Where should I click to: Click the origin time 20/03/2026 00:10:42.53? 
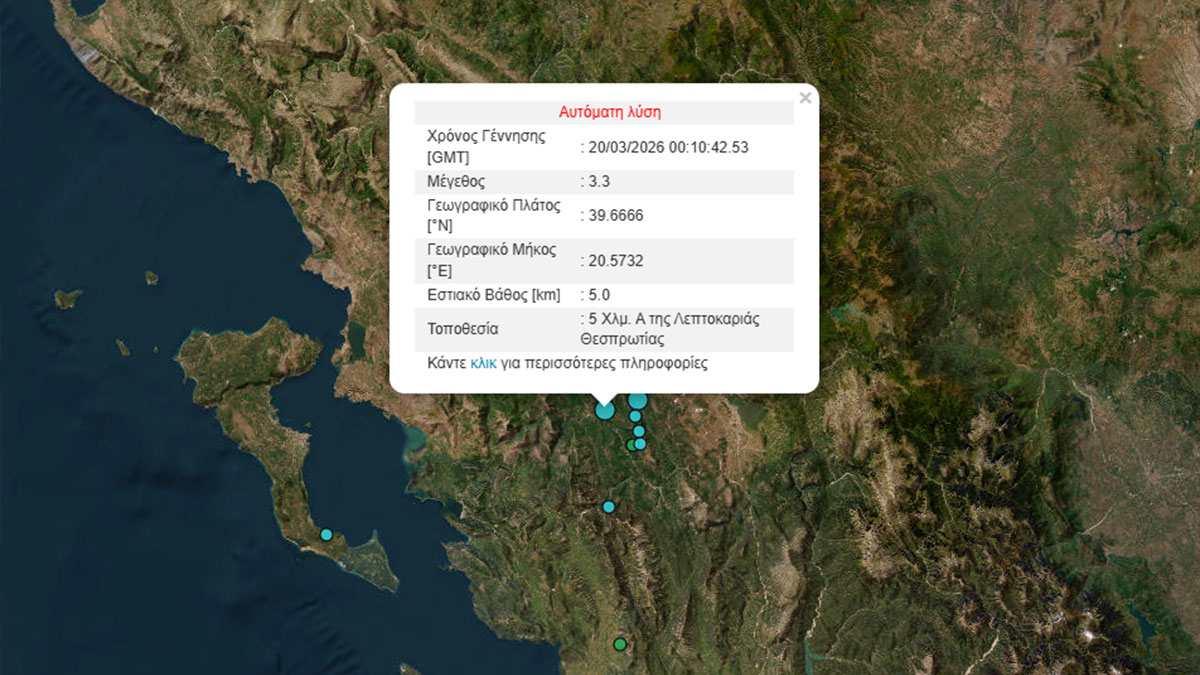coord(668,147)
